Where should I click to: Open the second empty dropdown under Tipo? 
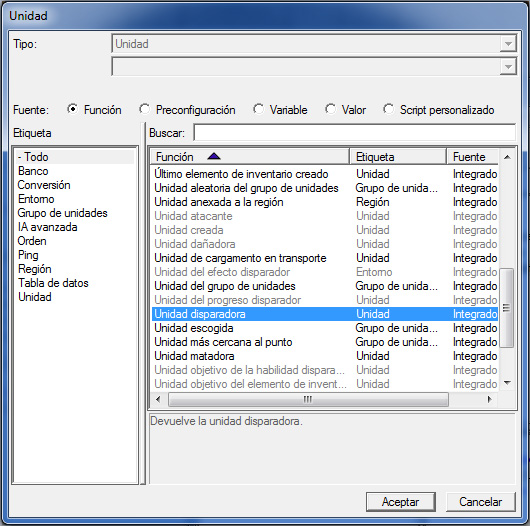[x=508, y=67]
